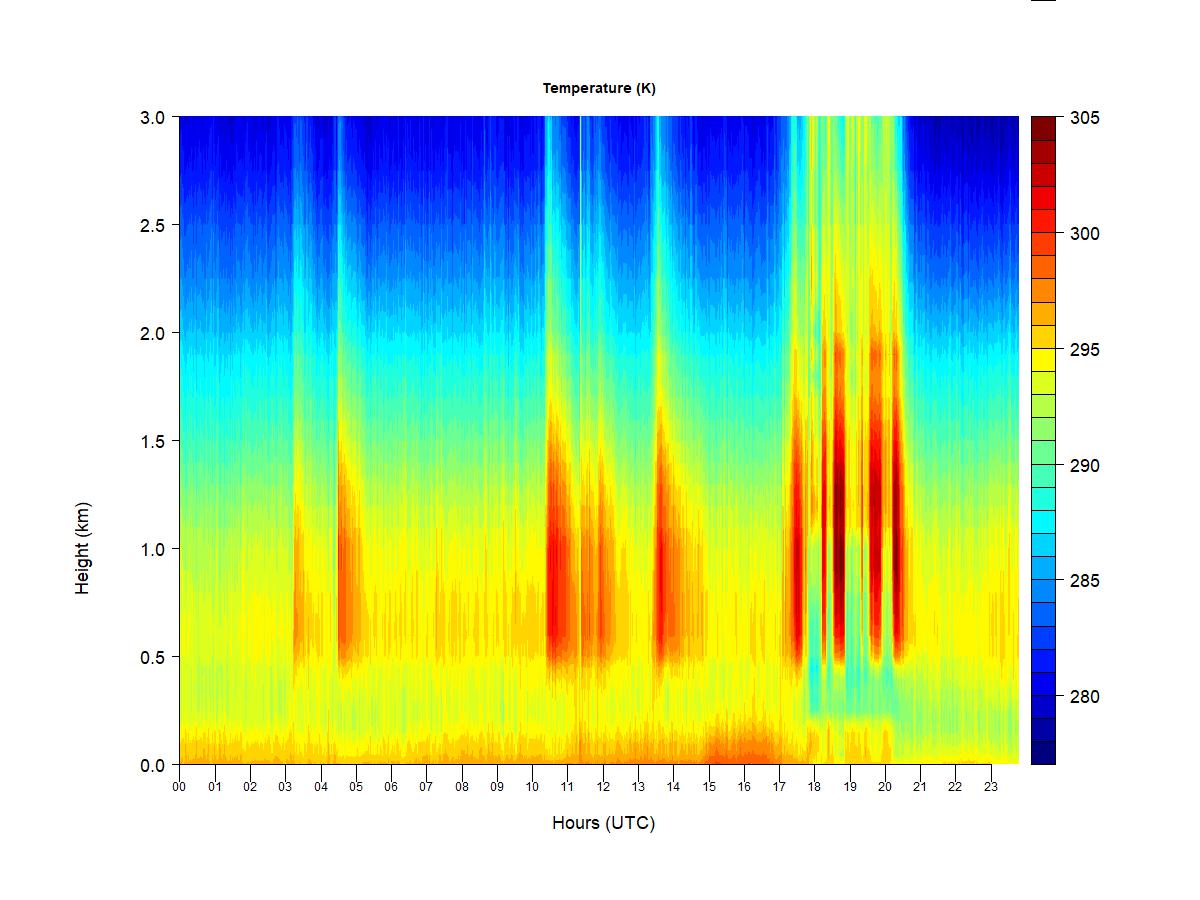
Task: Click the yellow colorbar swatch beside 295
Action: [x=1043, y=360]
